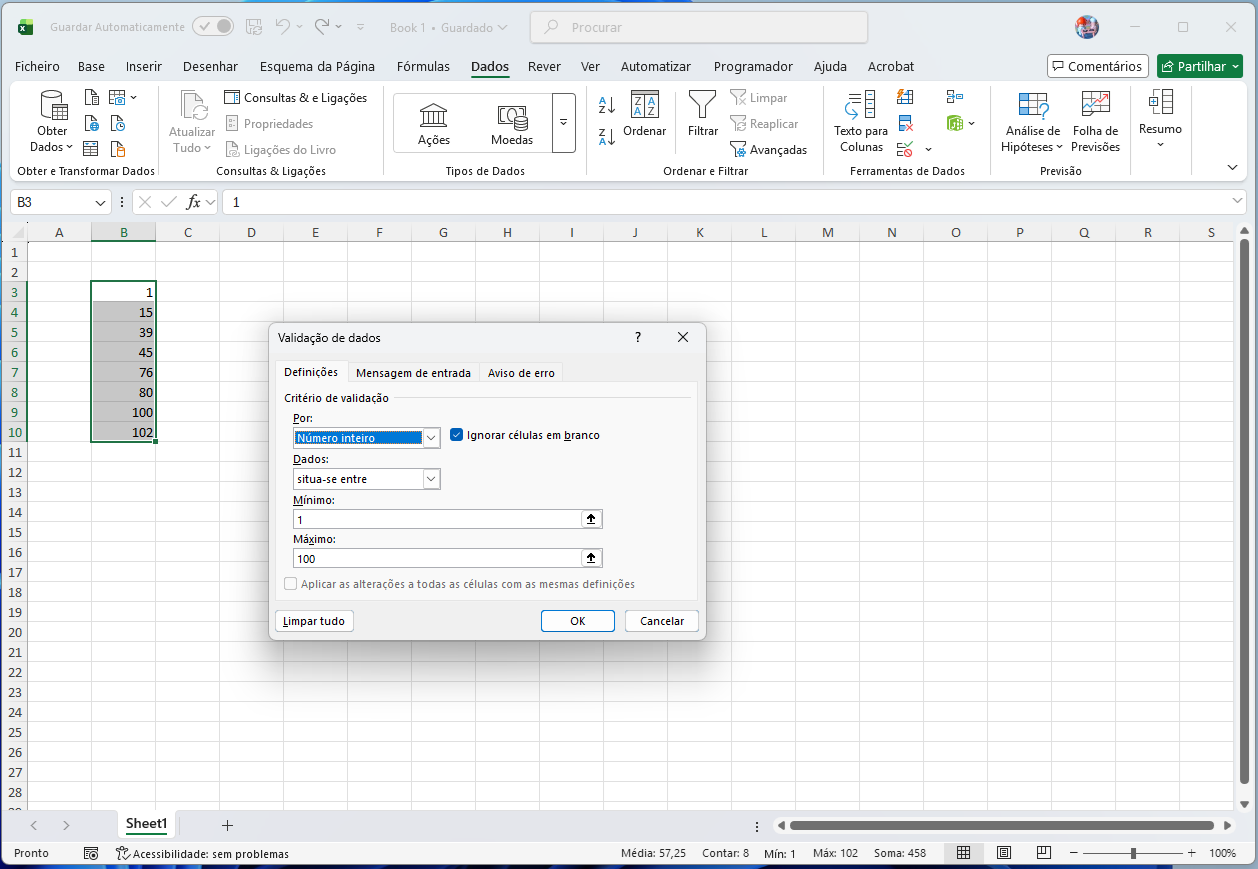Toggle Ignorar células em branco checkbox
1258x869 pixels.
[x=457, y=435]
